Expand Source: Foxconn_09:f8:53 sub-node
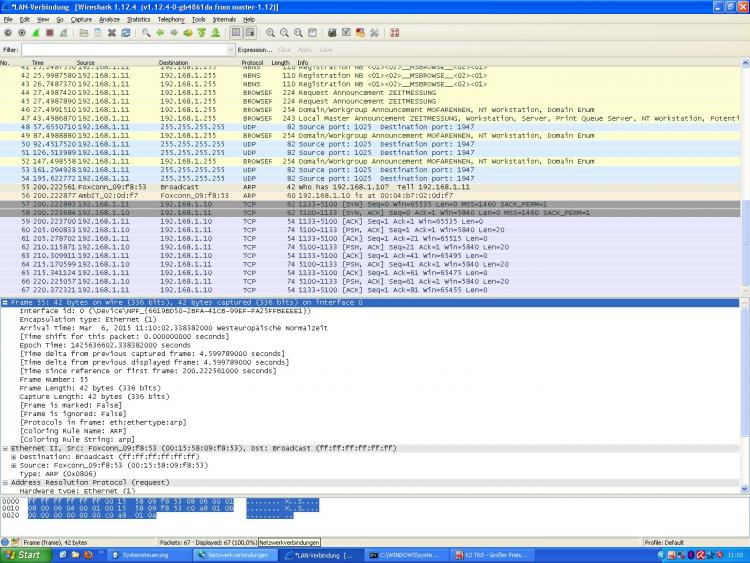750x563 pixels. click(x=13, y=466)
